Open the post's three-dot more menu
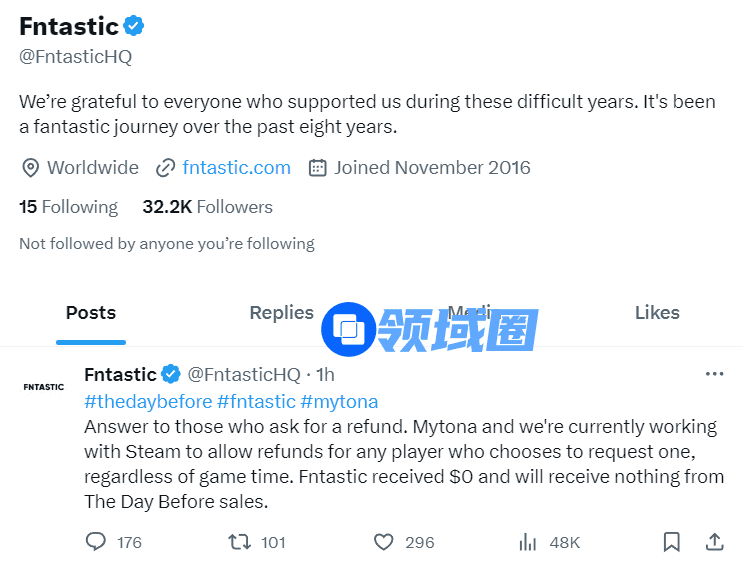 tap(714, 374)
